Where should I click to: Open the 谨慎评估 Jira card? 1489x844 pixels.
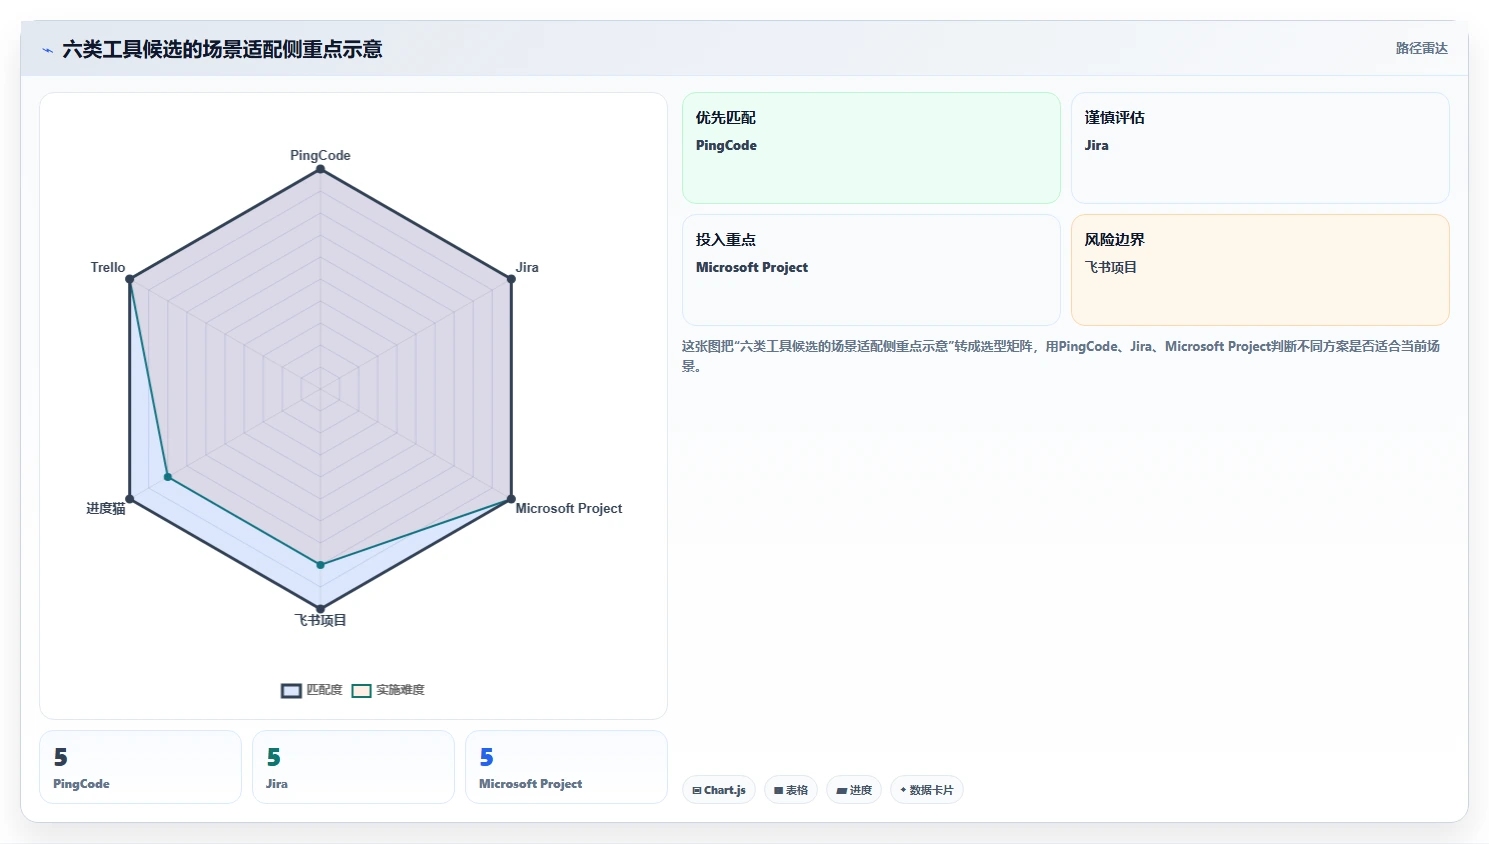[x=1260, y=148]
